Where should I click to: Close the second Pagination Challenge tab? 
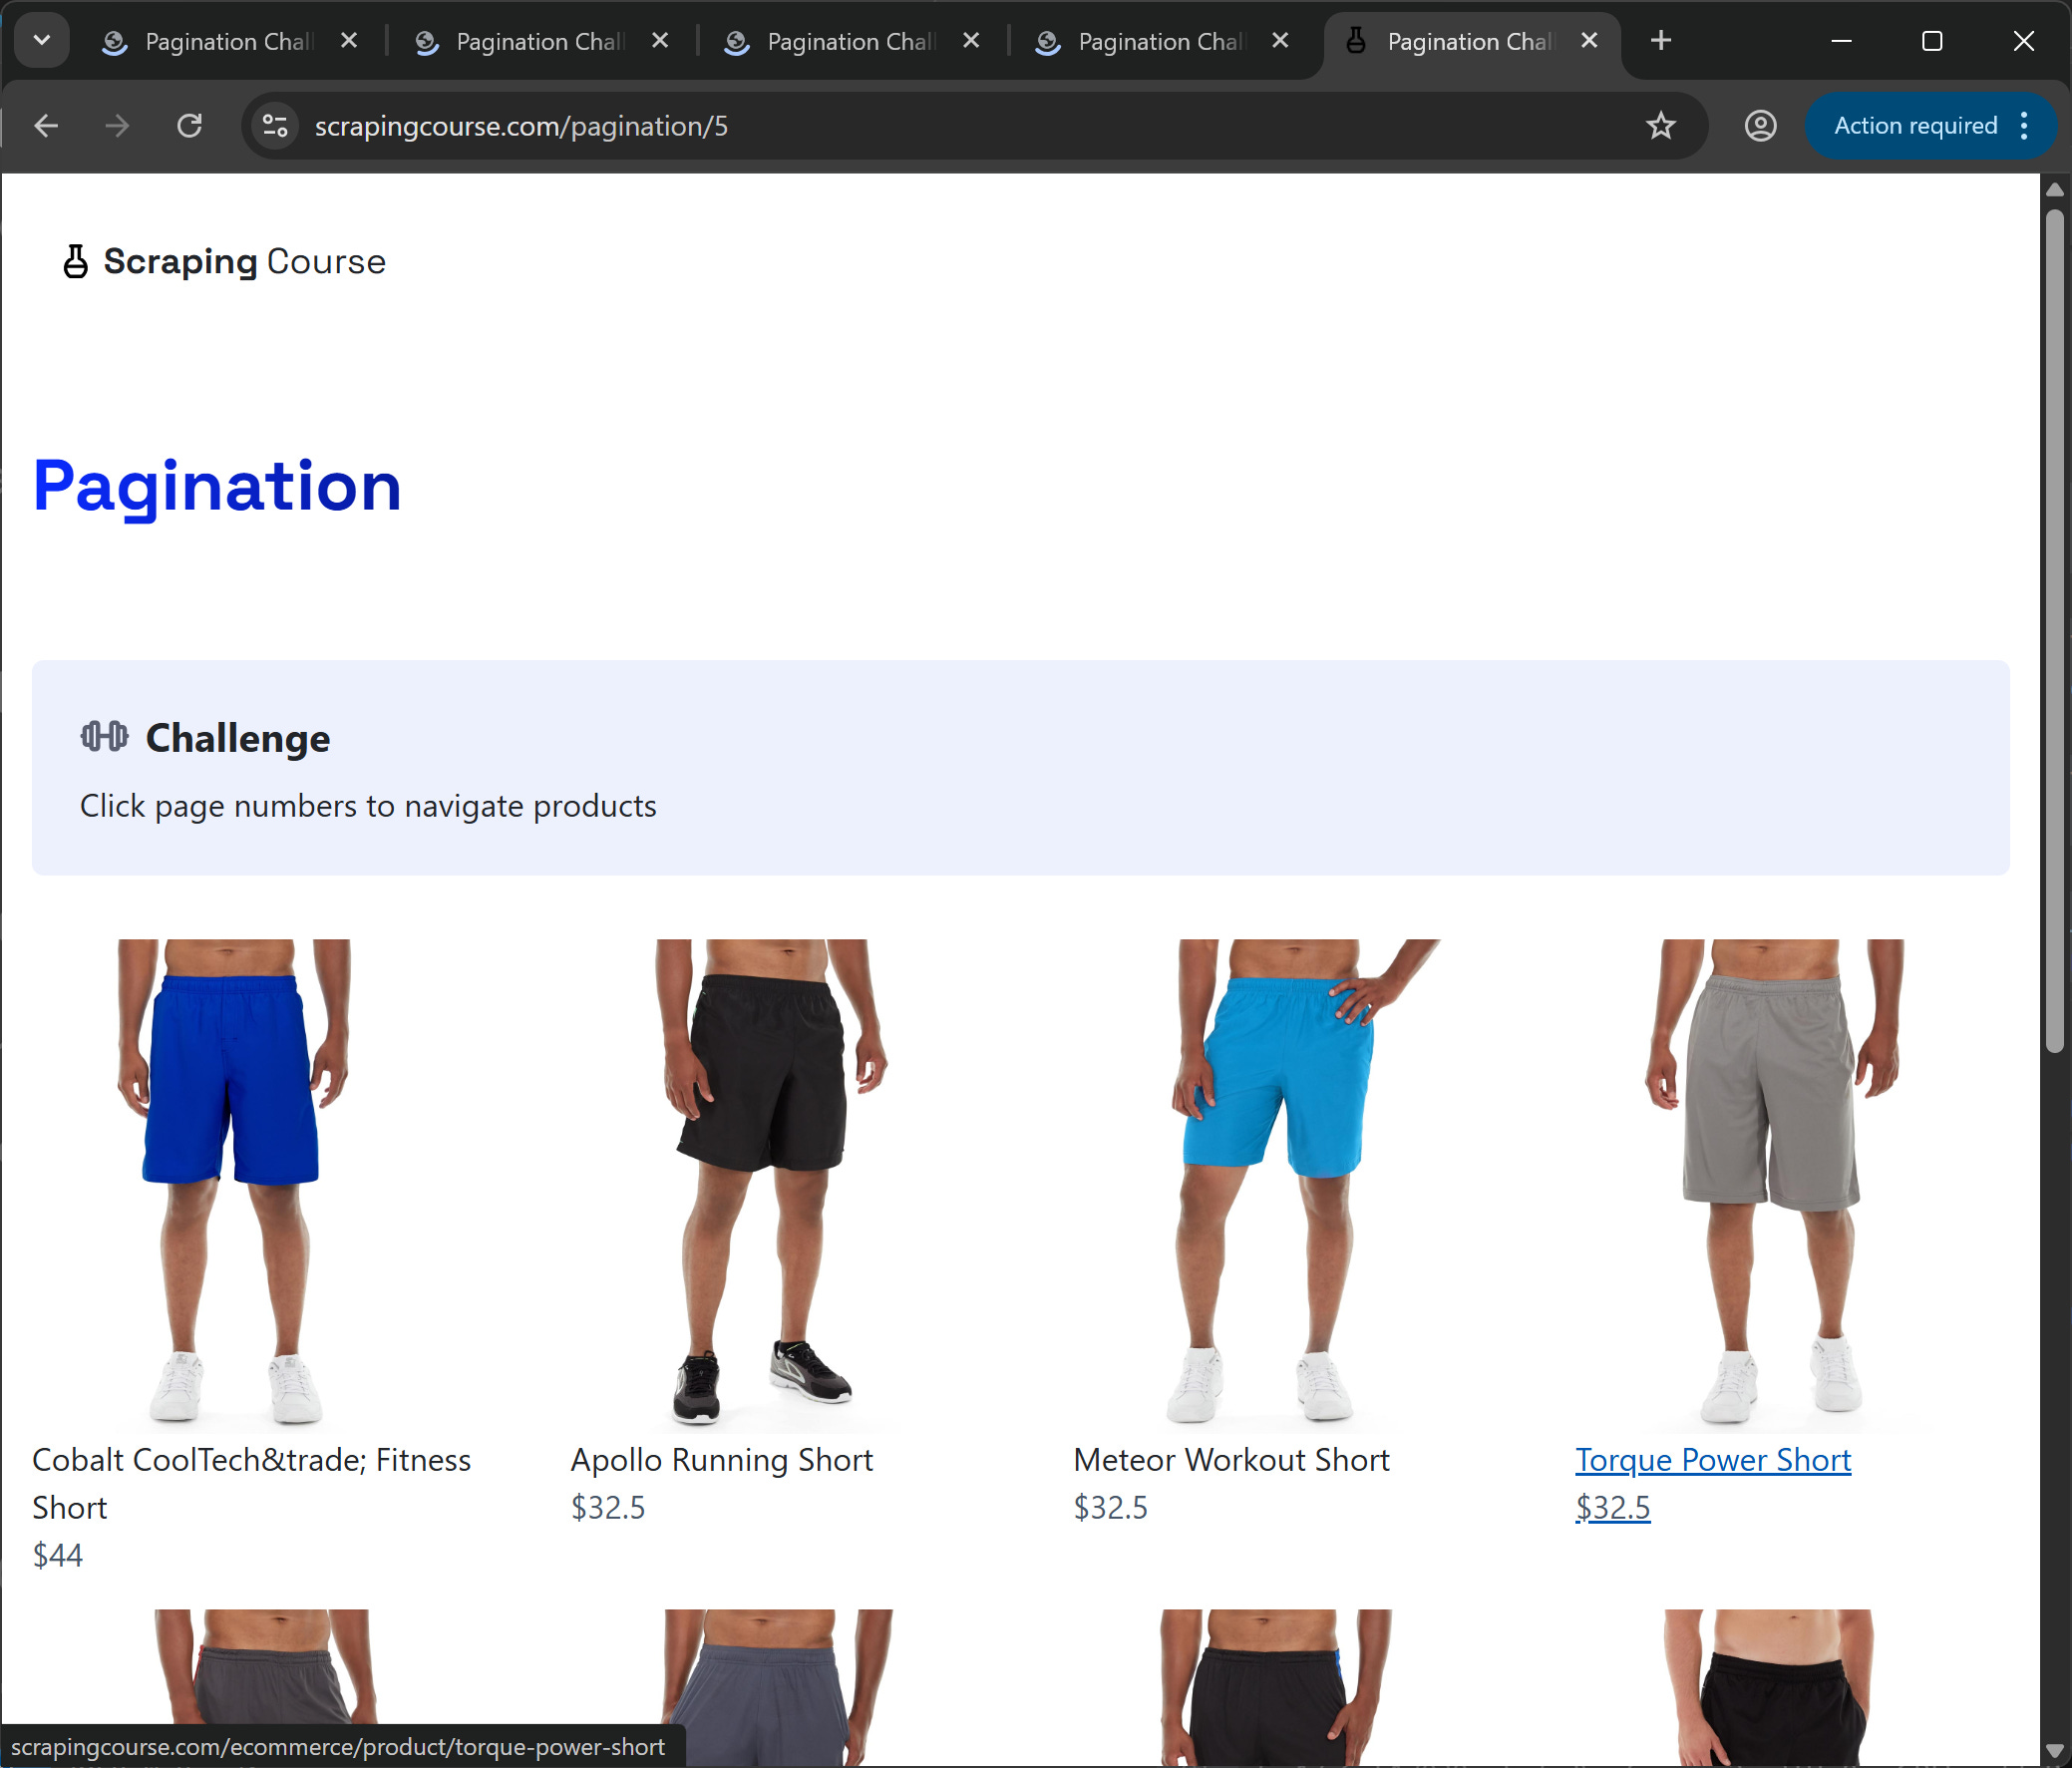pos(660,41)
